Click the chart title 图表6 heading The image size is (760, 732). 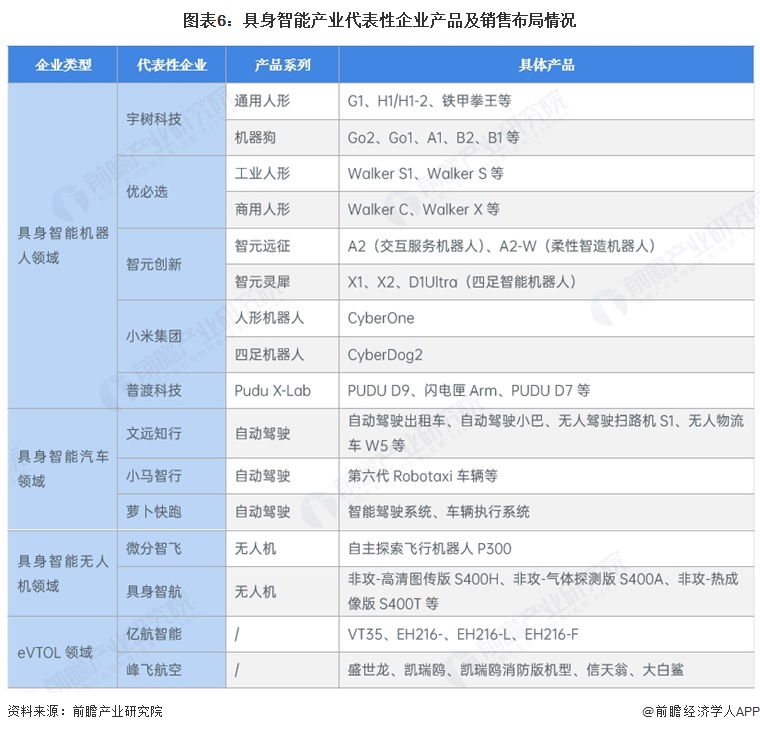[380, 20]
